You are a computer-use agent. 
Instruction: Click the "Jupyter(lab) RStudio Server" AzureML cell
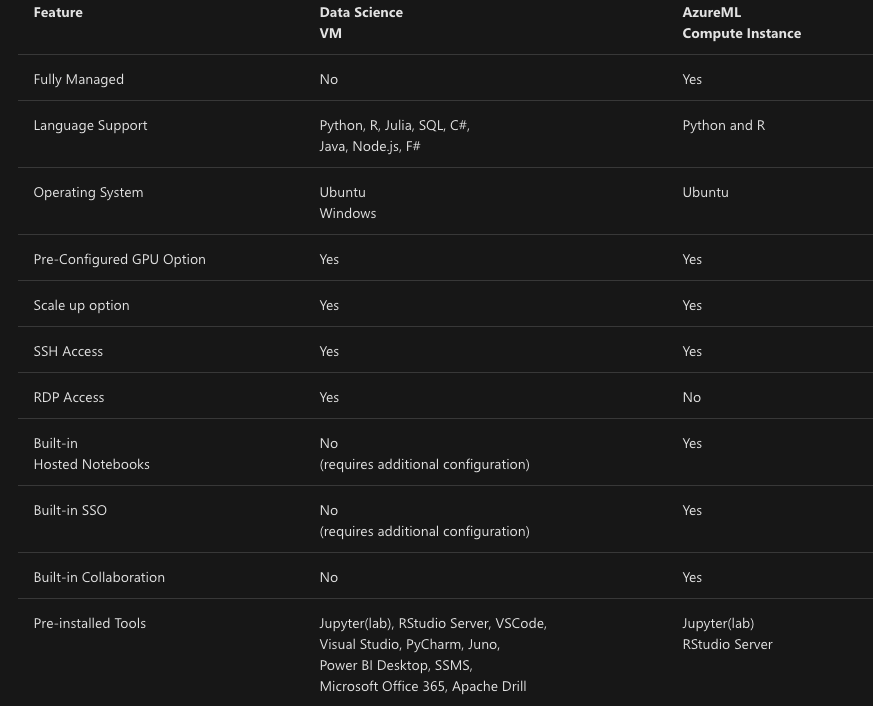pyautogui.click(x=727, y=633)
